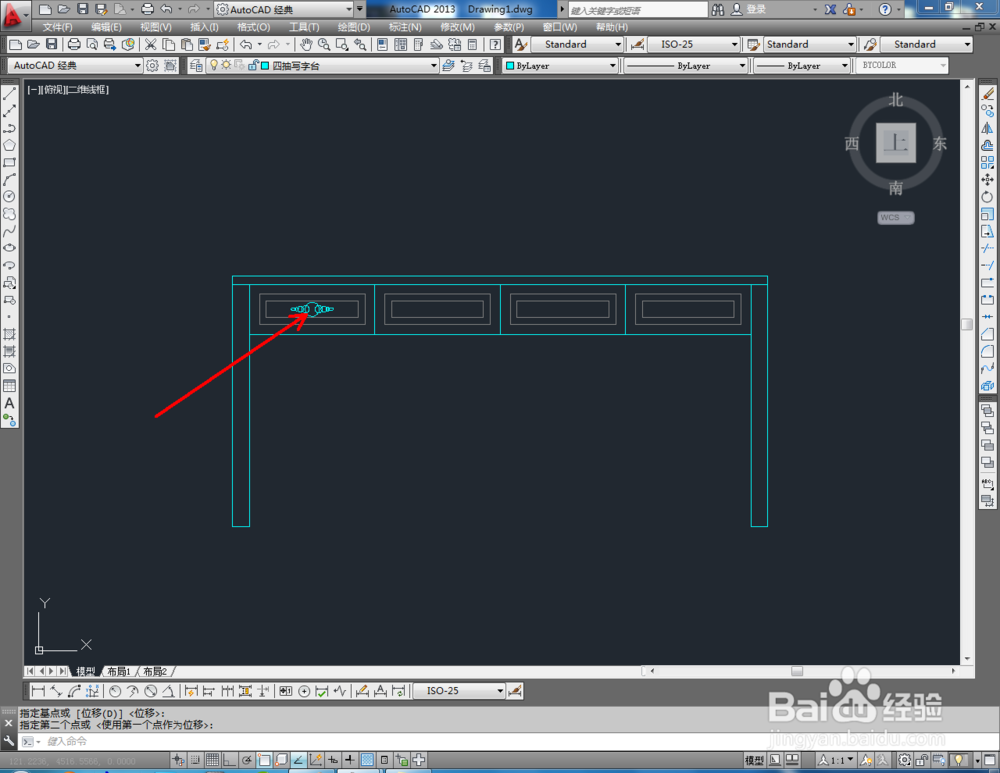Click the Move tool in modify toolbar

click(987, 180)
